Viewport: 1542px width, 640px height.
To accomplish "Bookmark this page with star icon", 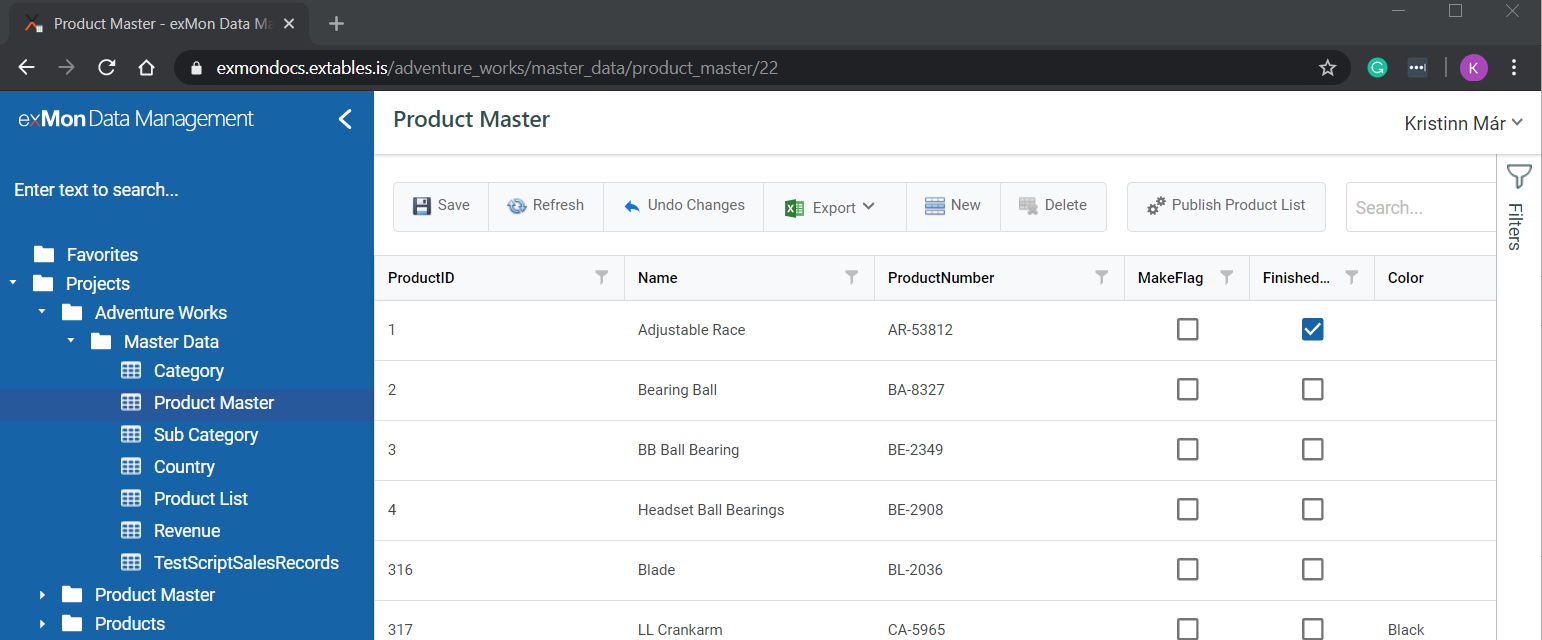I will (x=1327, y=68).
